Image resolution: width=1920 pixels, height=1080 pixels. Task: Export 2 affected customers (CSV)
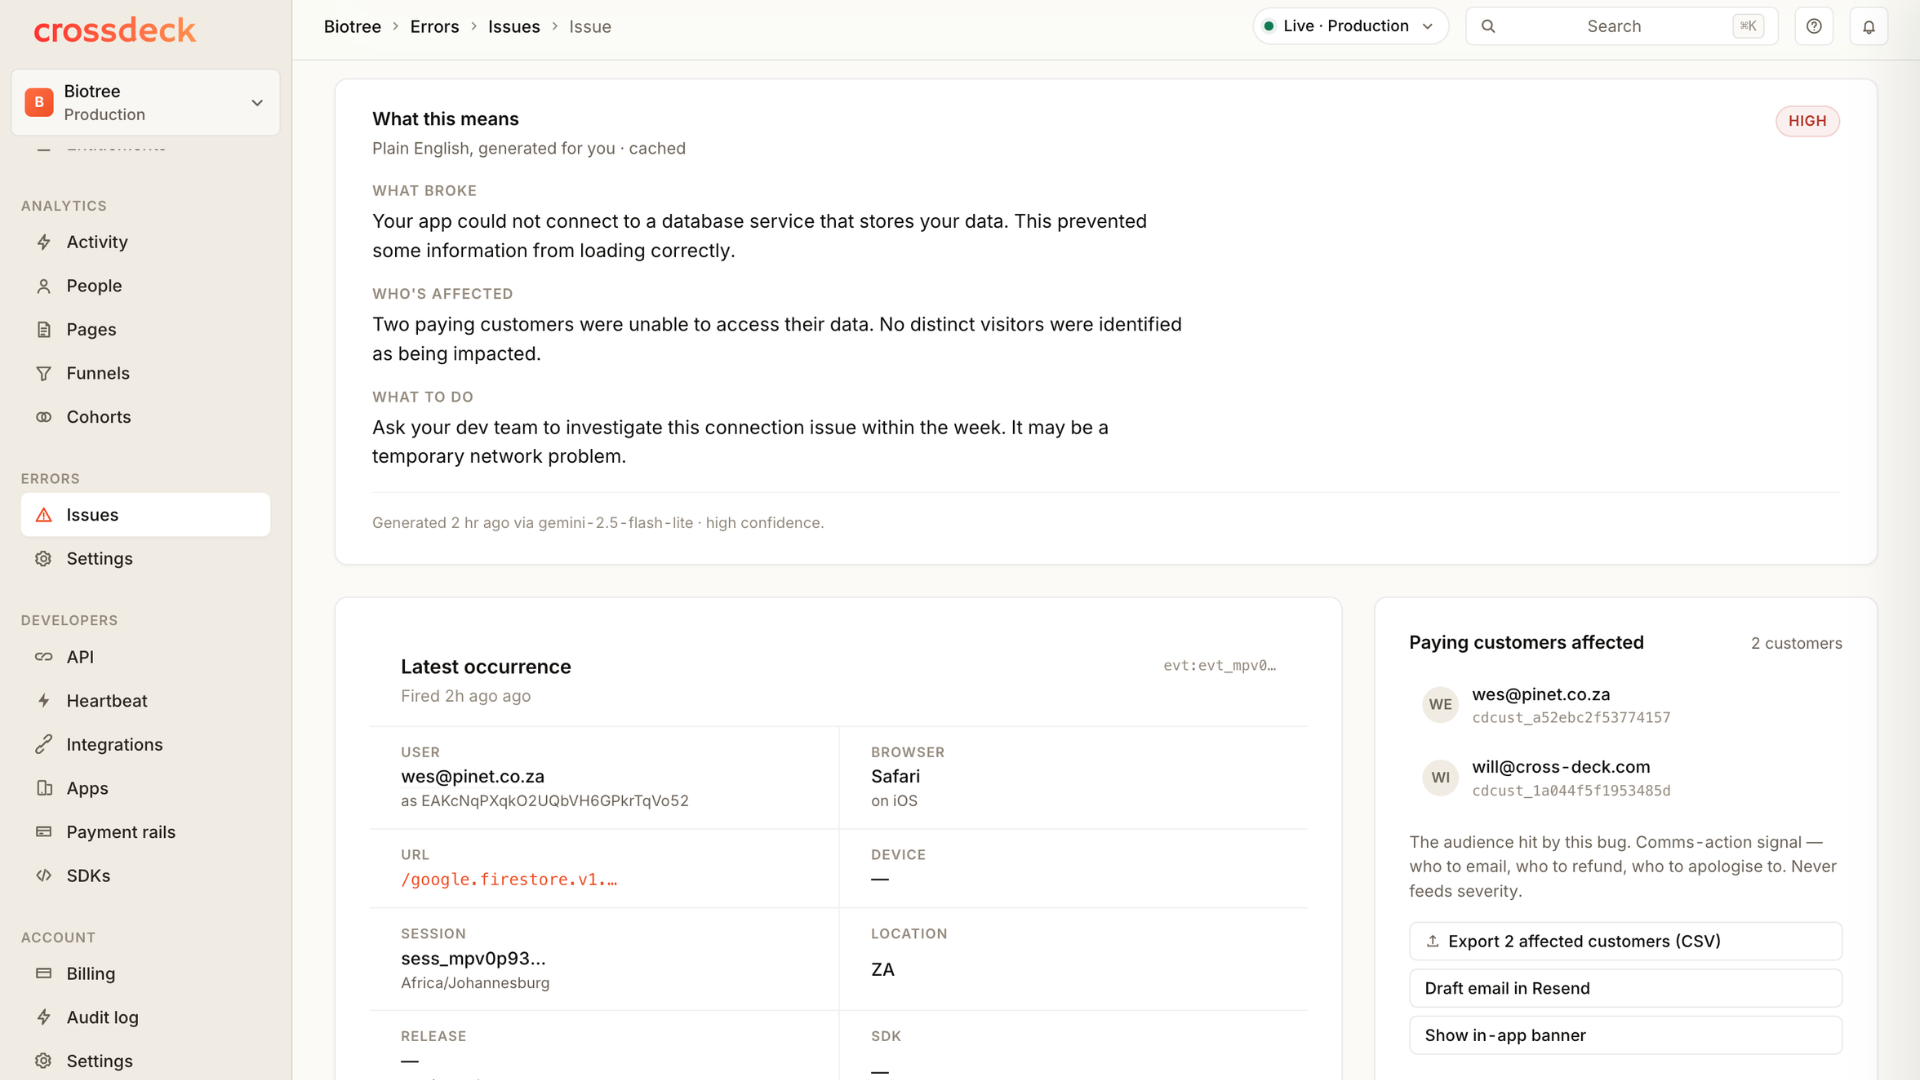point(1625,941)
